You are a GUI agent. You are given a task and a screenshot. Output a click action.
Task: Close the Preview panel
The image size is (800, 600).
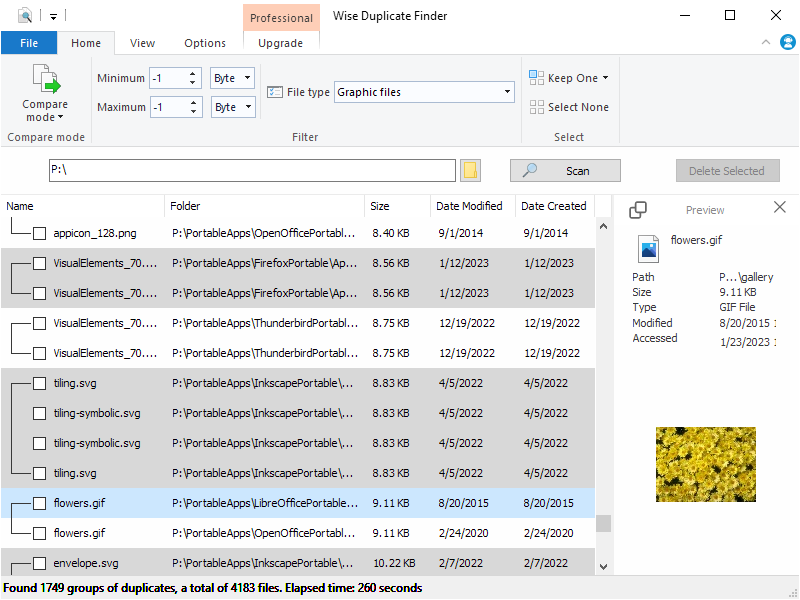click(x=780, y=207)
